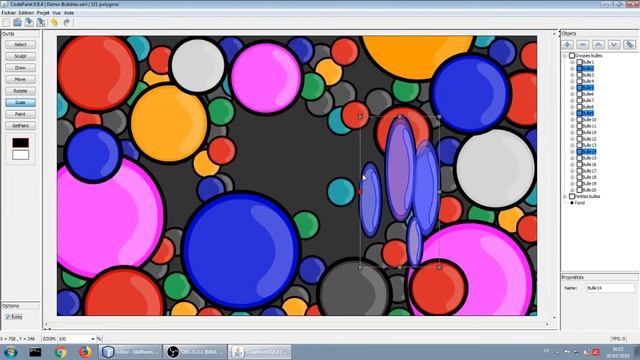Remove the object with the minus icon
Screen dimensions: 640x360
583,44
